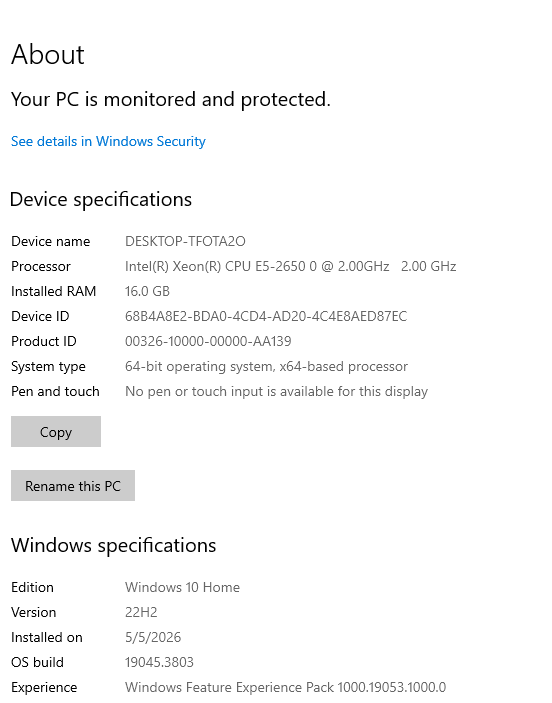This screenshot has height=703, width=552.
Task: Click the Version value 22H2
Action: pos(141,612)
